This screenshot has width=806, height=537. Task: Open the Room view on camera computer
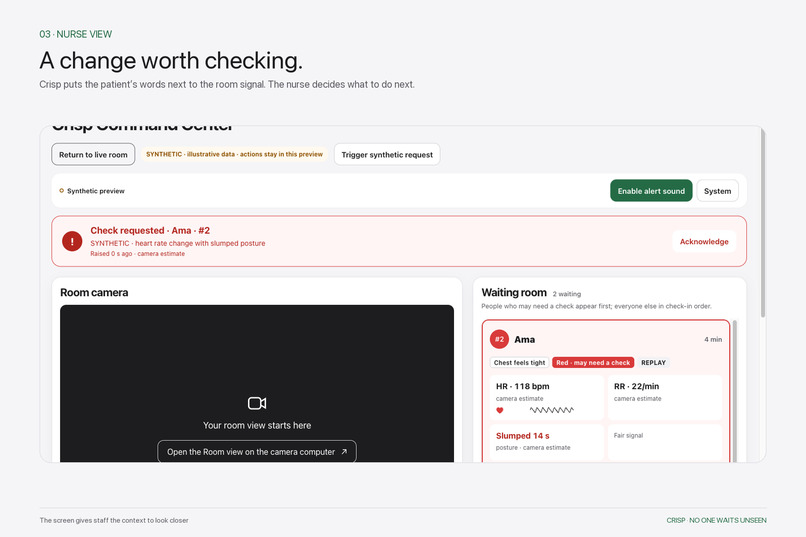[x=257, y=451]
